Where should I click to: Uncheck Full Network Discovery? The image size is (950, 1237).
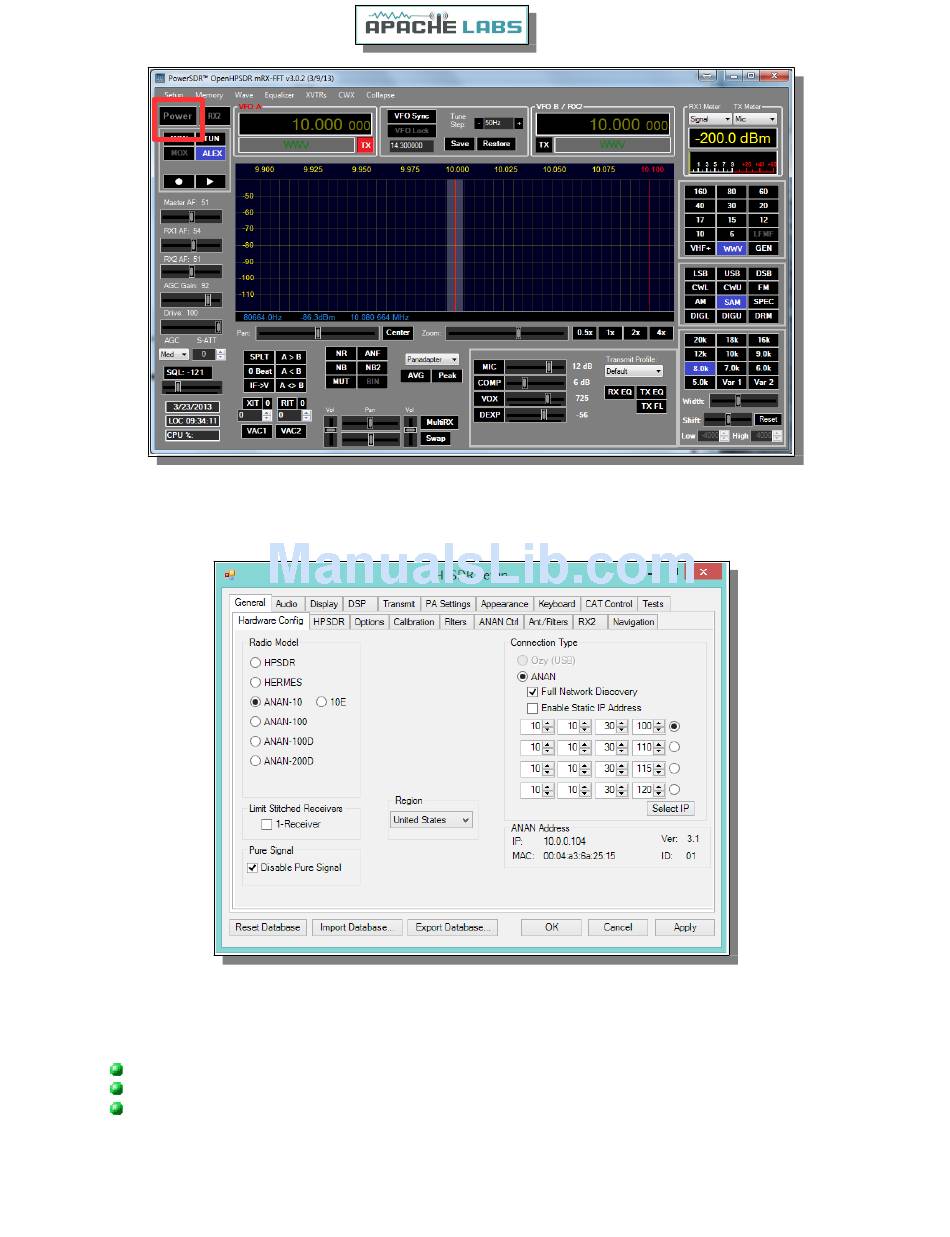tap(533, 692)
